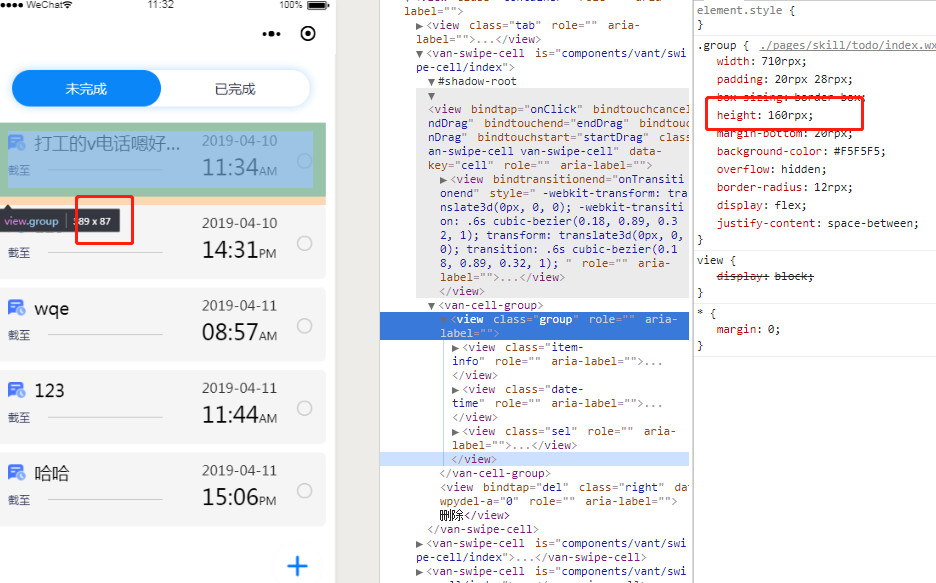This screenshot has width=936, height=583.
Task: Select the radio circle for wqe task
Action: [305, 325]
